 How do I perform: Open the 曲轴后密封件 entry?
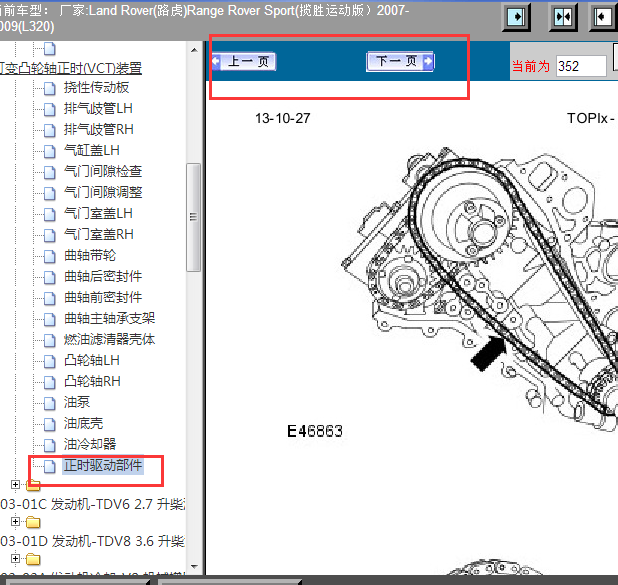103,276
